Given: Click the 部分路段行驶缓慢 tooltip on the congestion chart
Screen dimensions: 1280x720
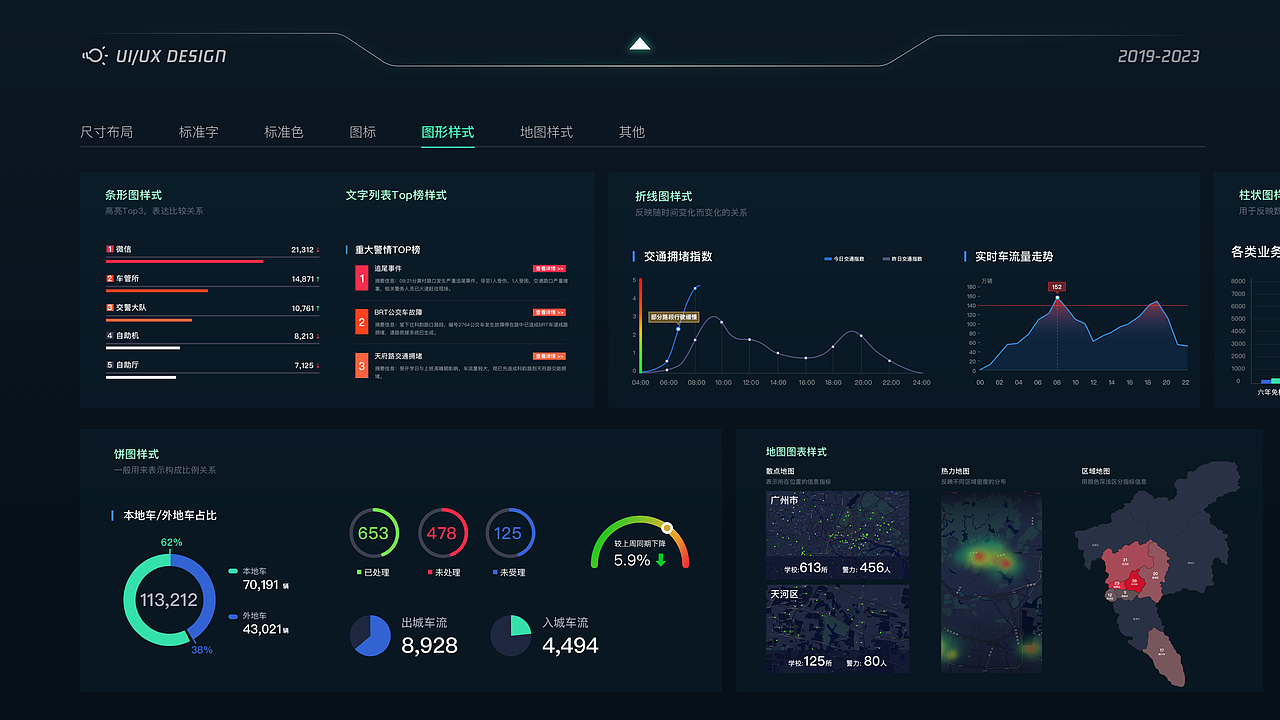Looking at the screenshot, I should [674, 317].
